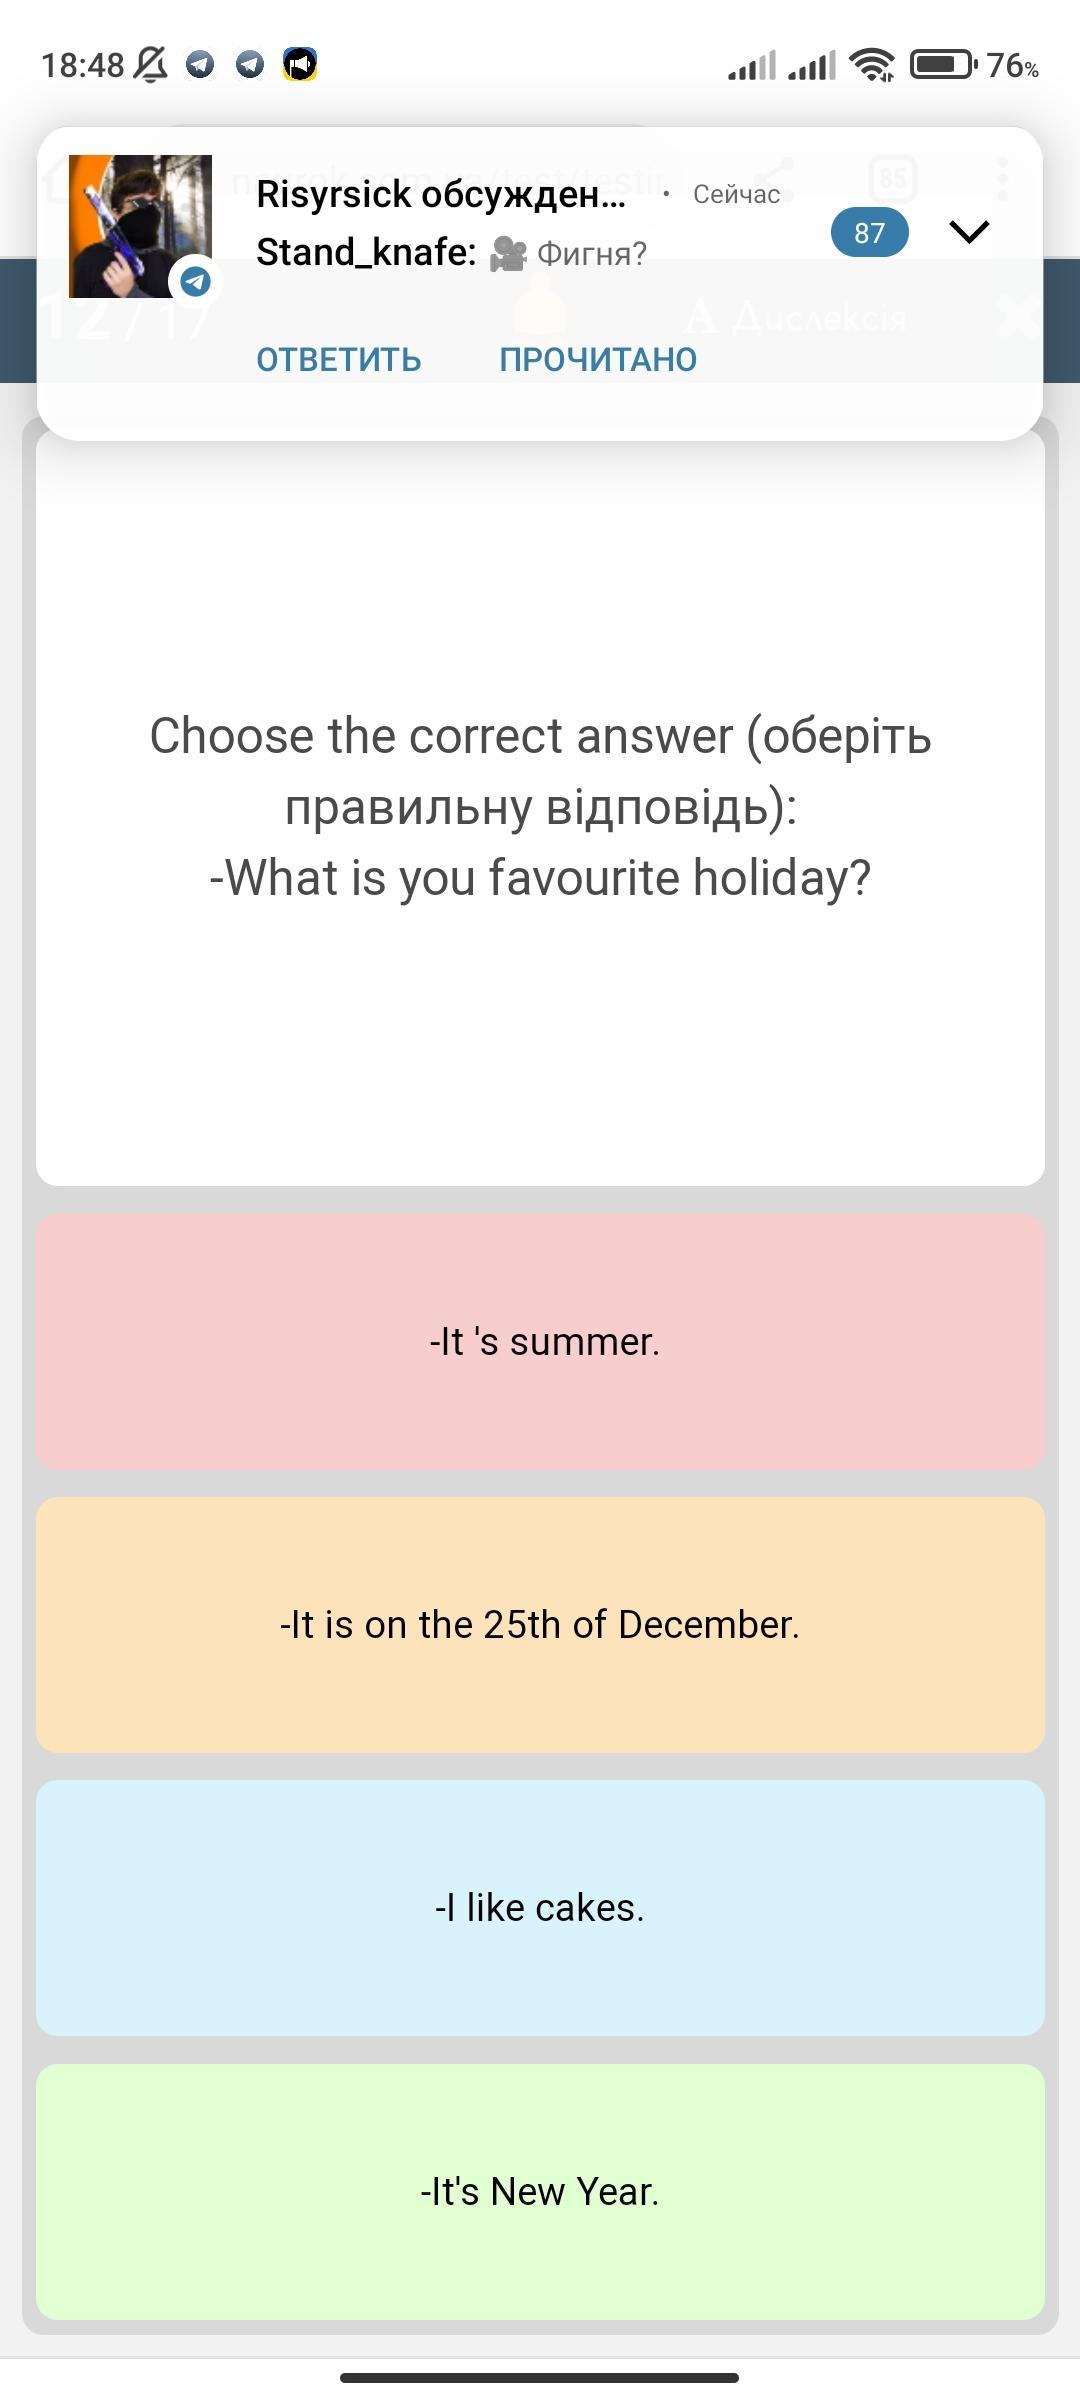Tap the muted bell status icon

coord(151,65)
